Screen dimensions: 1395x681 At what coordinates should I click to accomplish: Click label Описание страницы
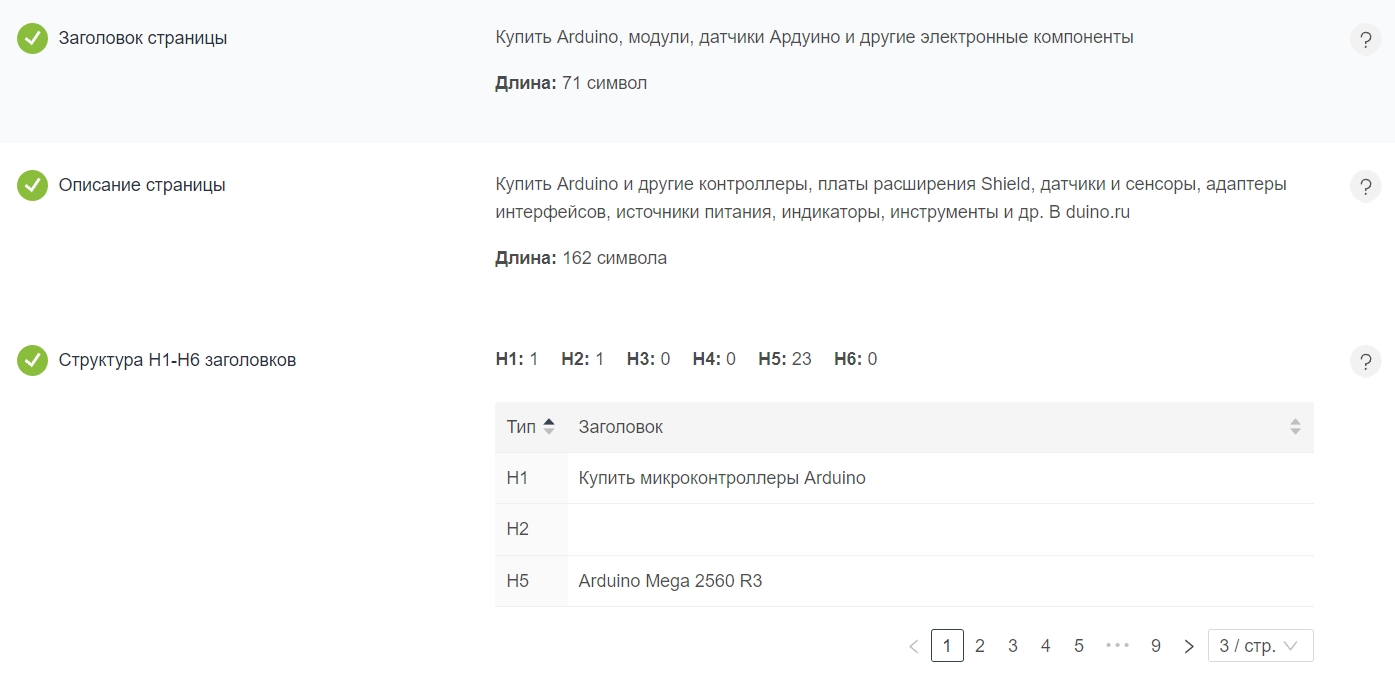pos(142,185)
